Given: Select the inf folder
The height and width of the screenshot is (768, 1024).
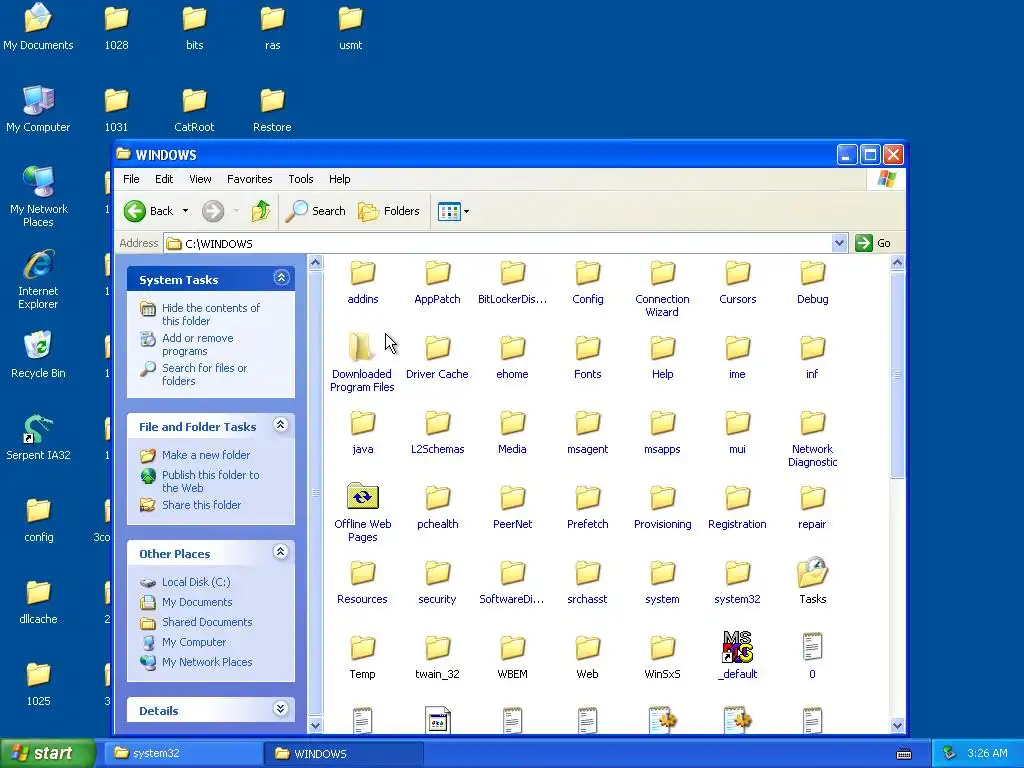Looking at the screenshot, I should pos(812,358).
